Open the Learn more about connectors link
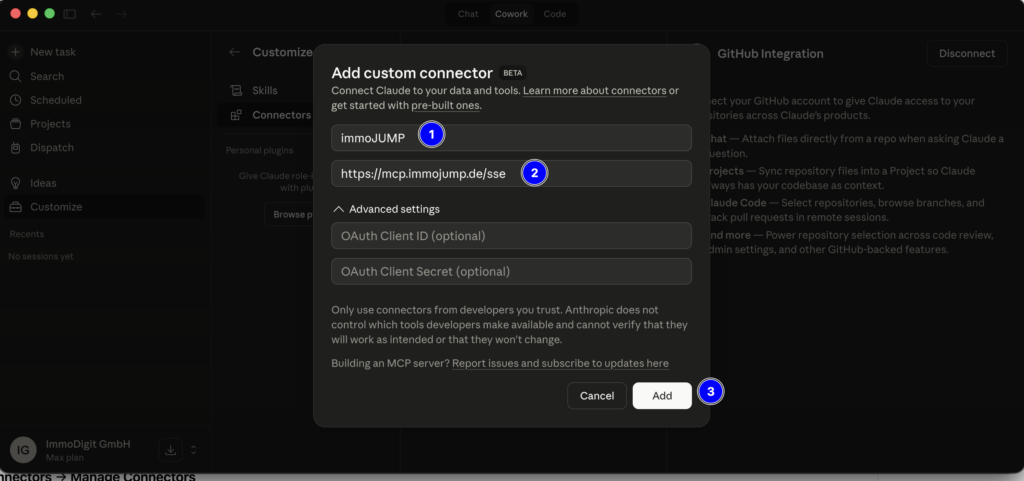 594,91
